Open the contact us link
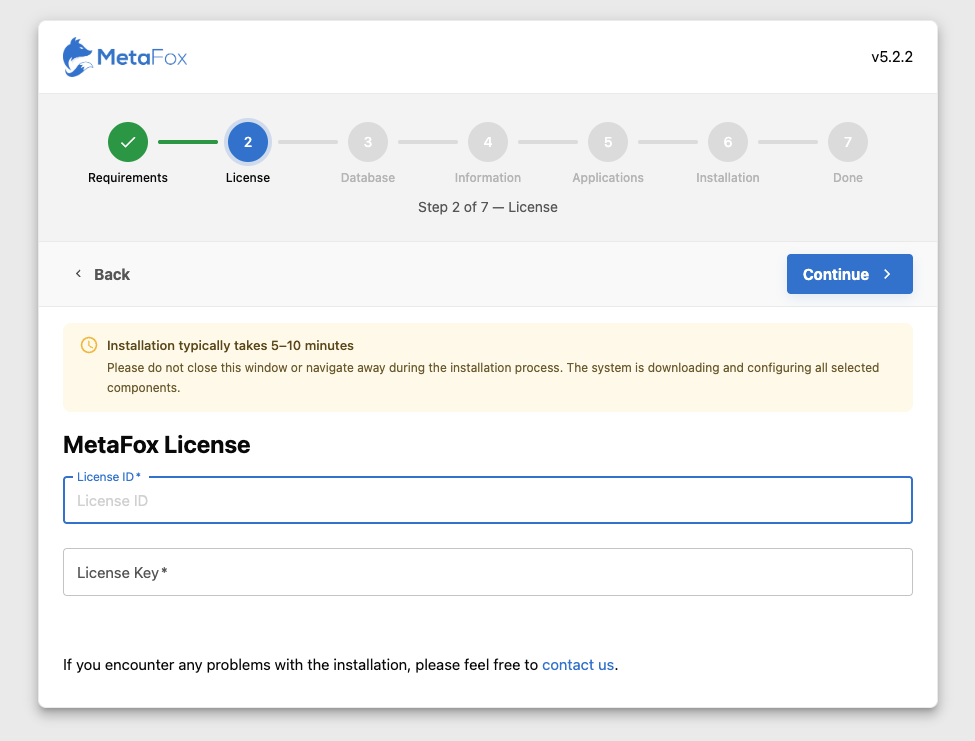Viewport: 975px width, 741px height. (x=578, y=664)
